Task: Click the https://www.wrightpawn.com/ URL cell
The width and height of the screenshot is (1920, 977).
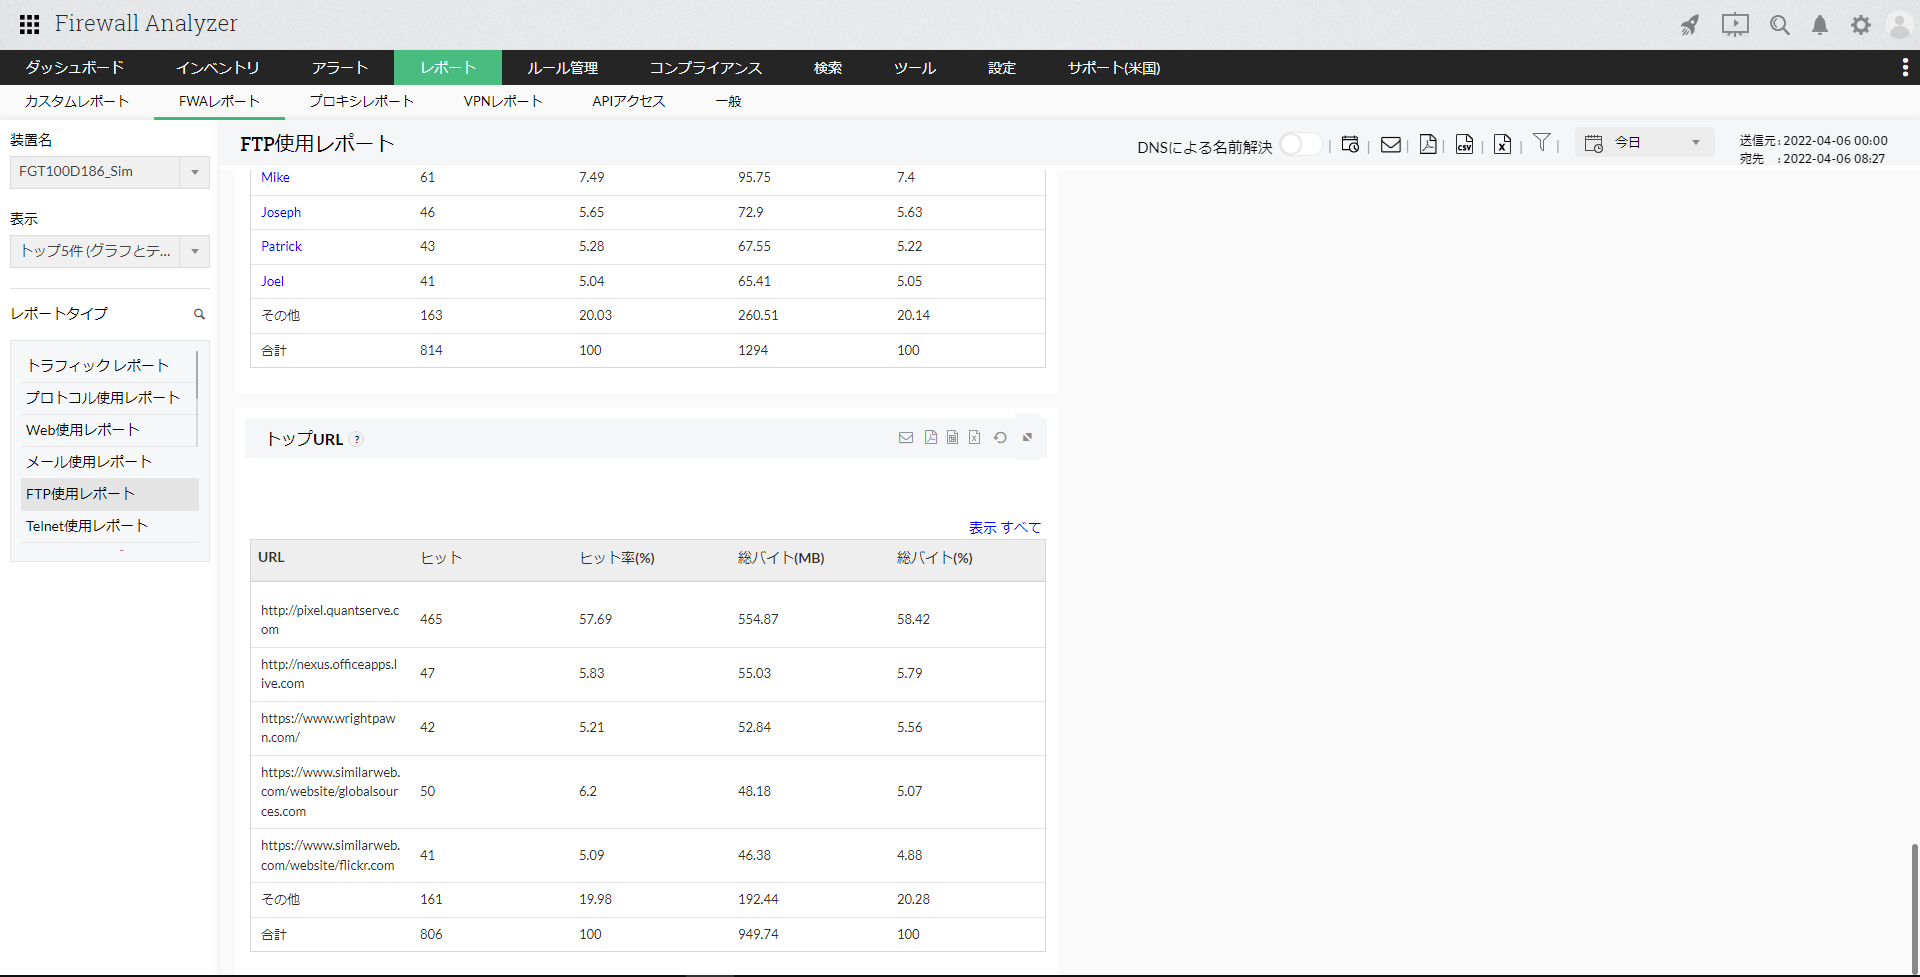Action: (328, 728)
